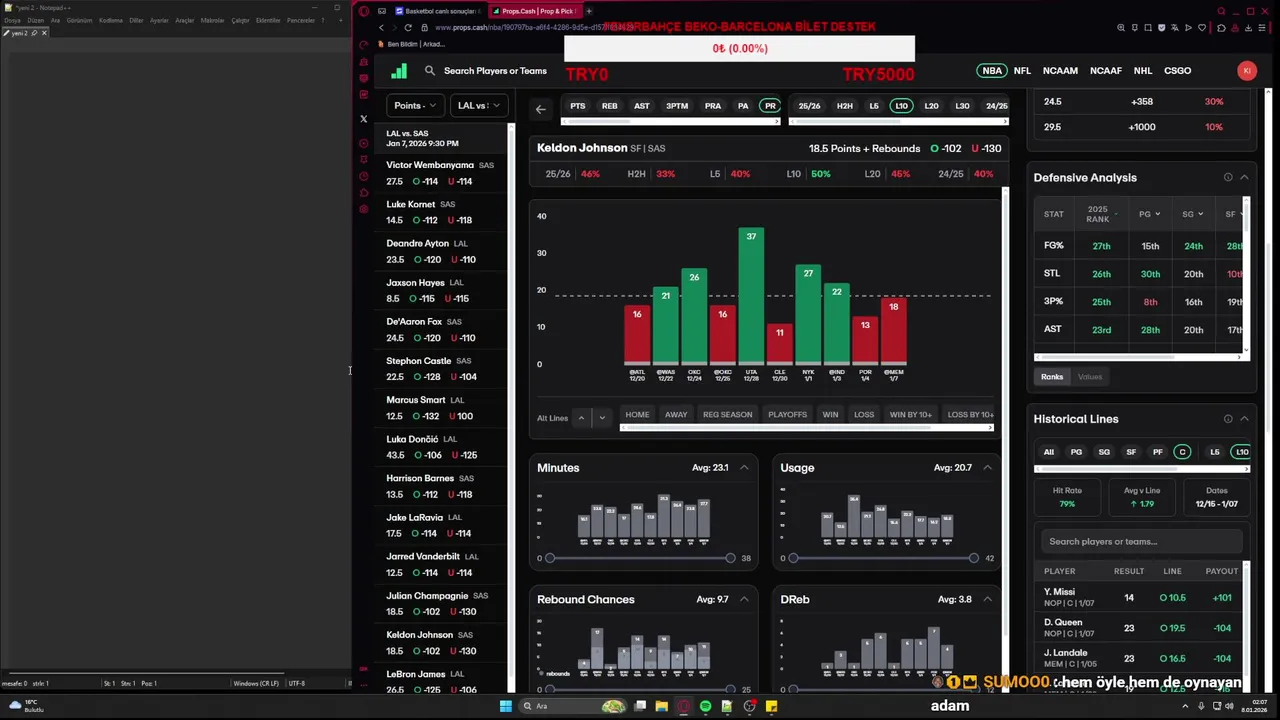
Task: Click the PG column header in Defensive Analysis
Action: click(1150, 214)
